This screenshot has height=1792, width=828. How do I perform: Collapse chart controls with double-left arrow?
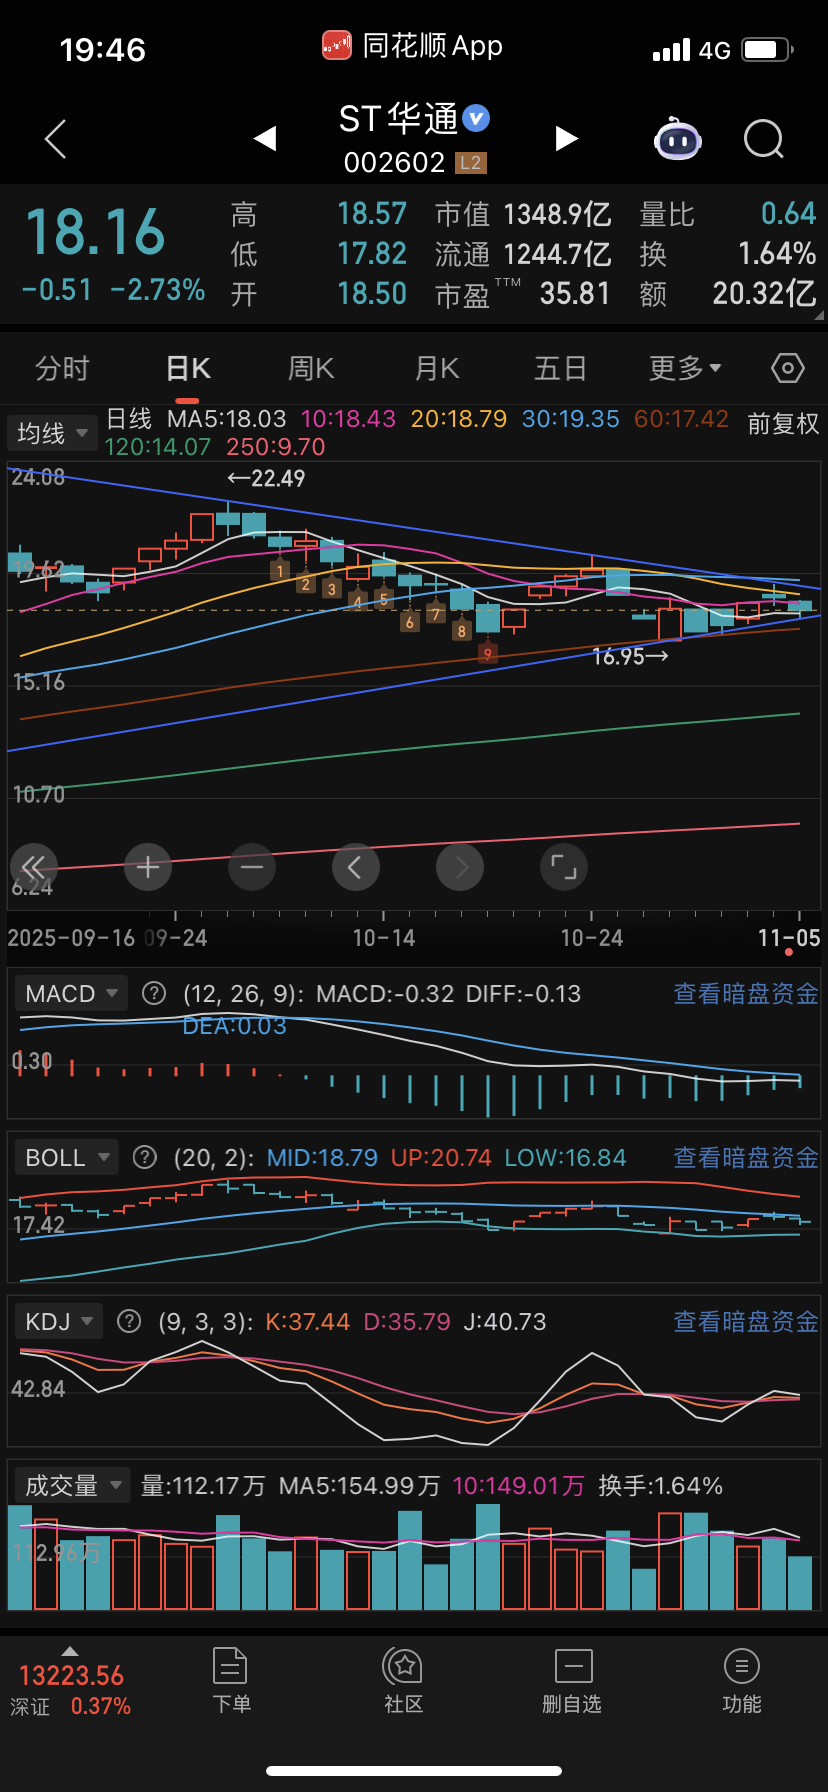pyautogui.click(x=34, y=867)
